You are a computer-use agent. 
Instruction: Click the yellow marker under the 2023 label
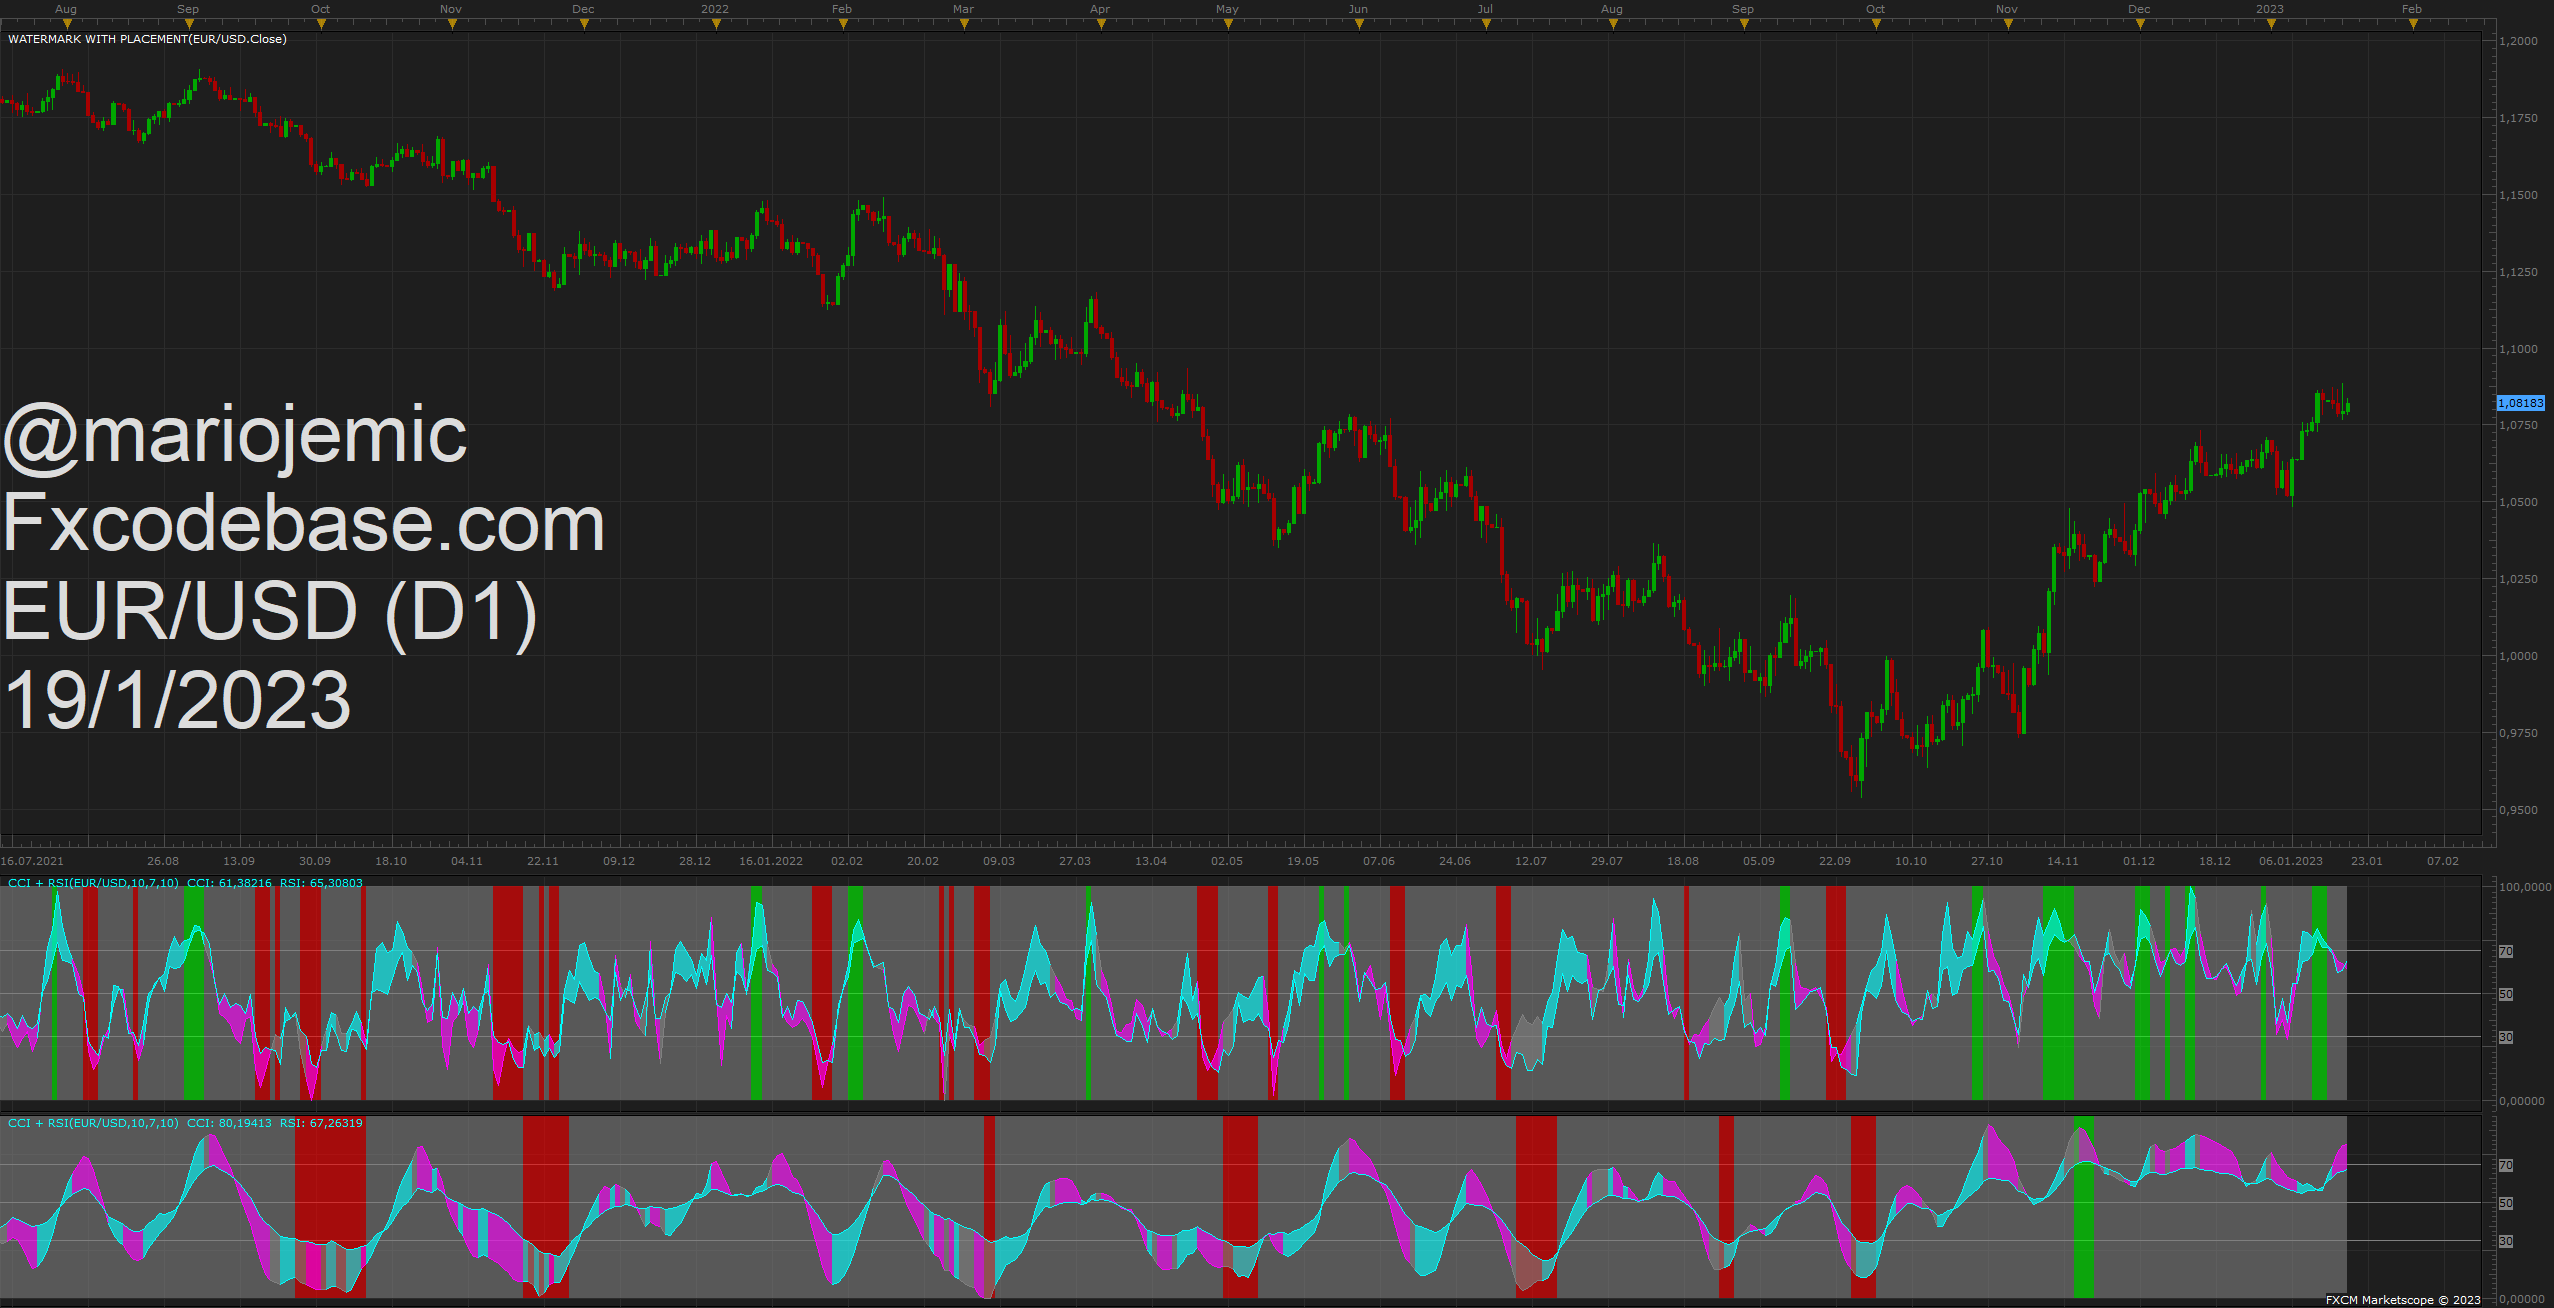[2271, 24]
